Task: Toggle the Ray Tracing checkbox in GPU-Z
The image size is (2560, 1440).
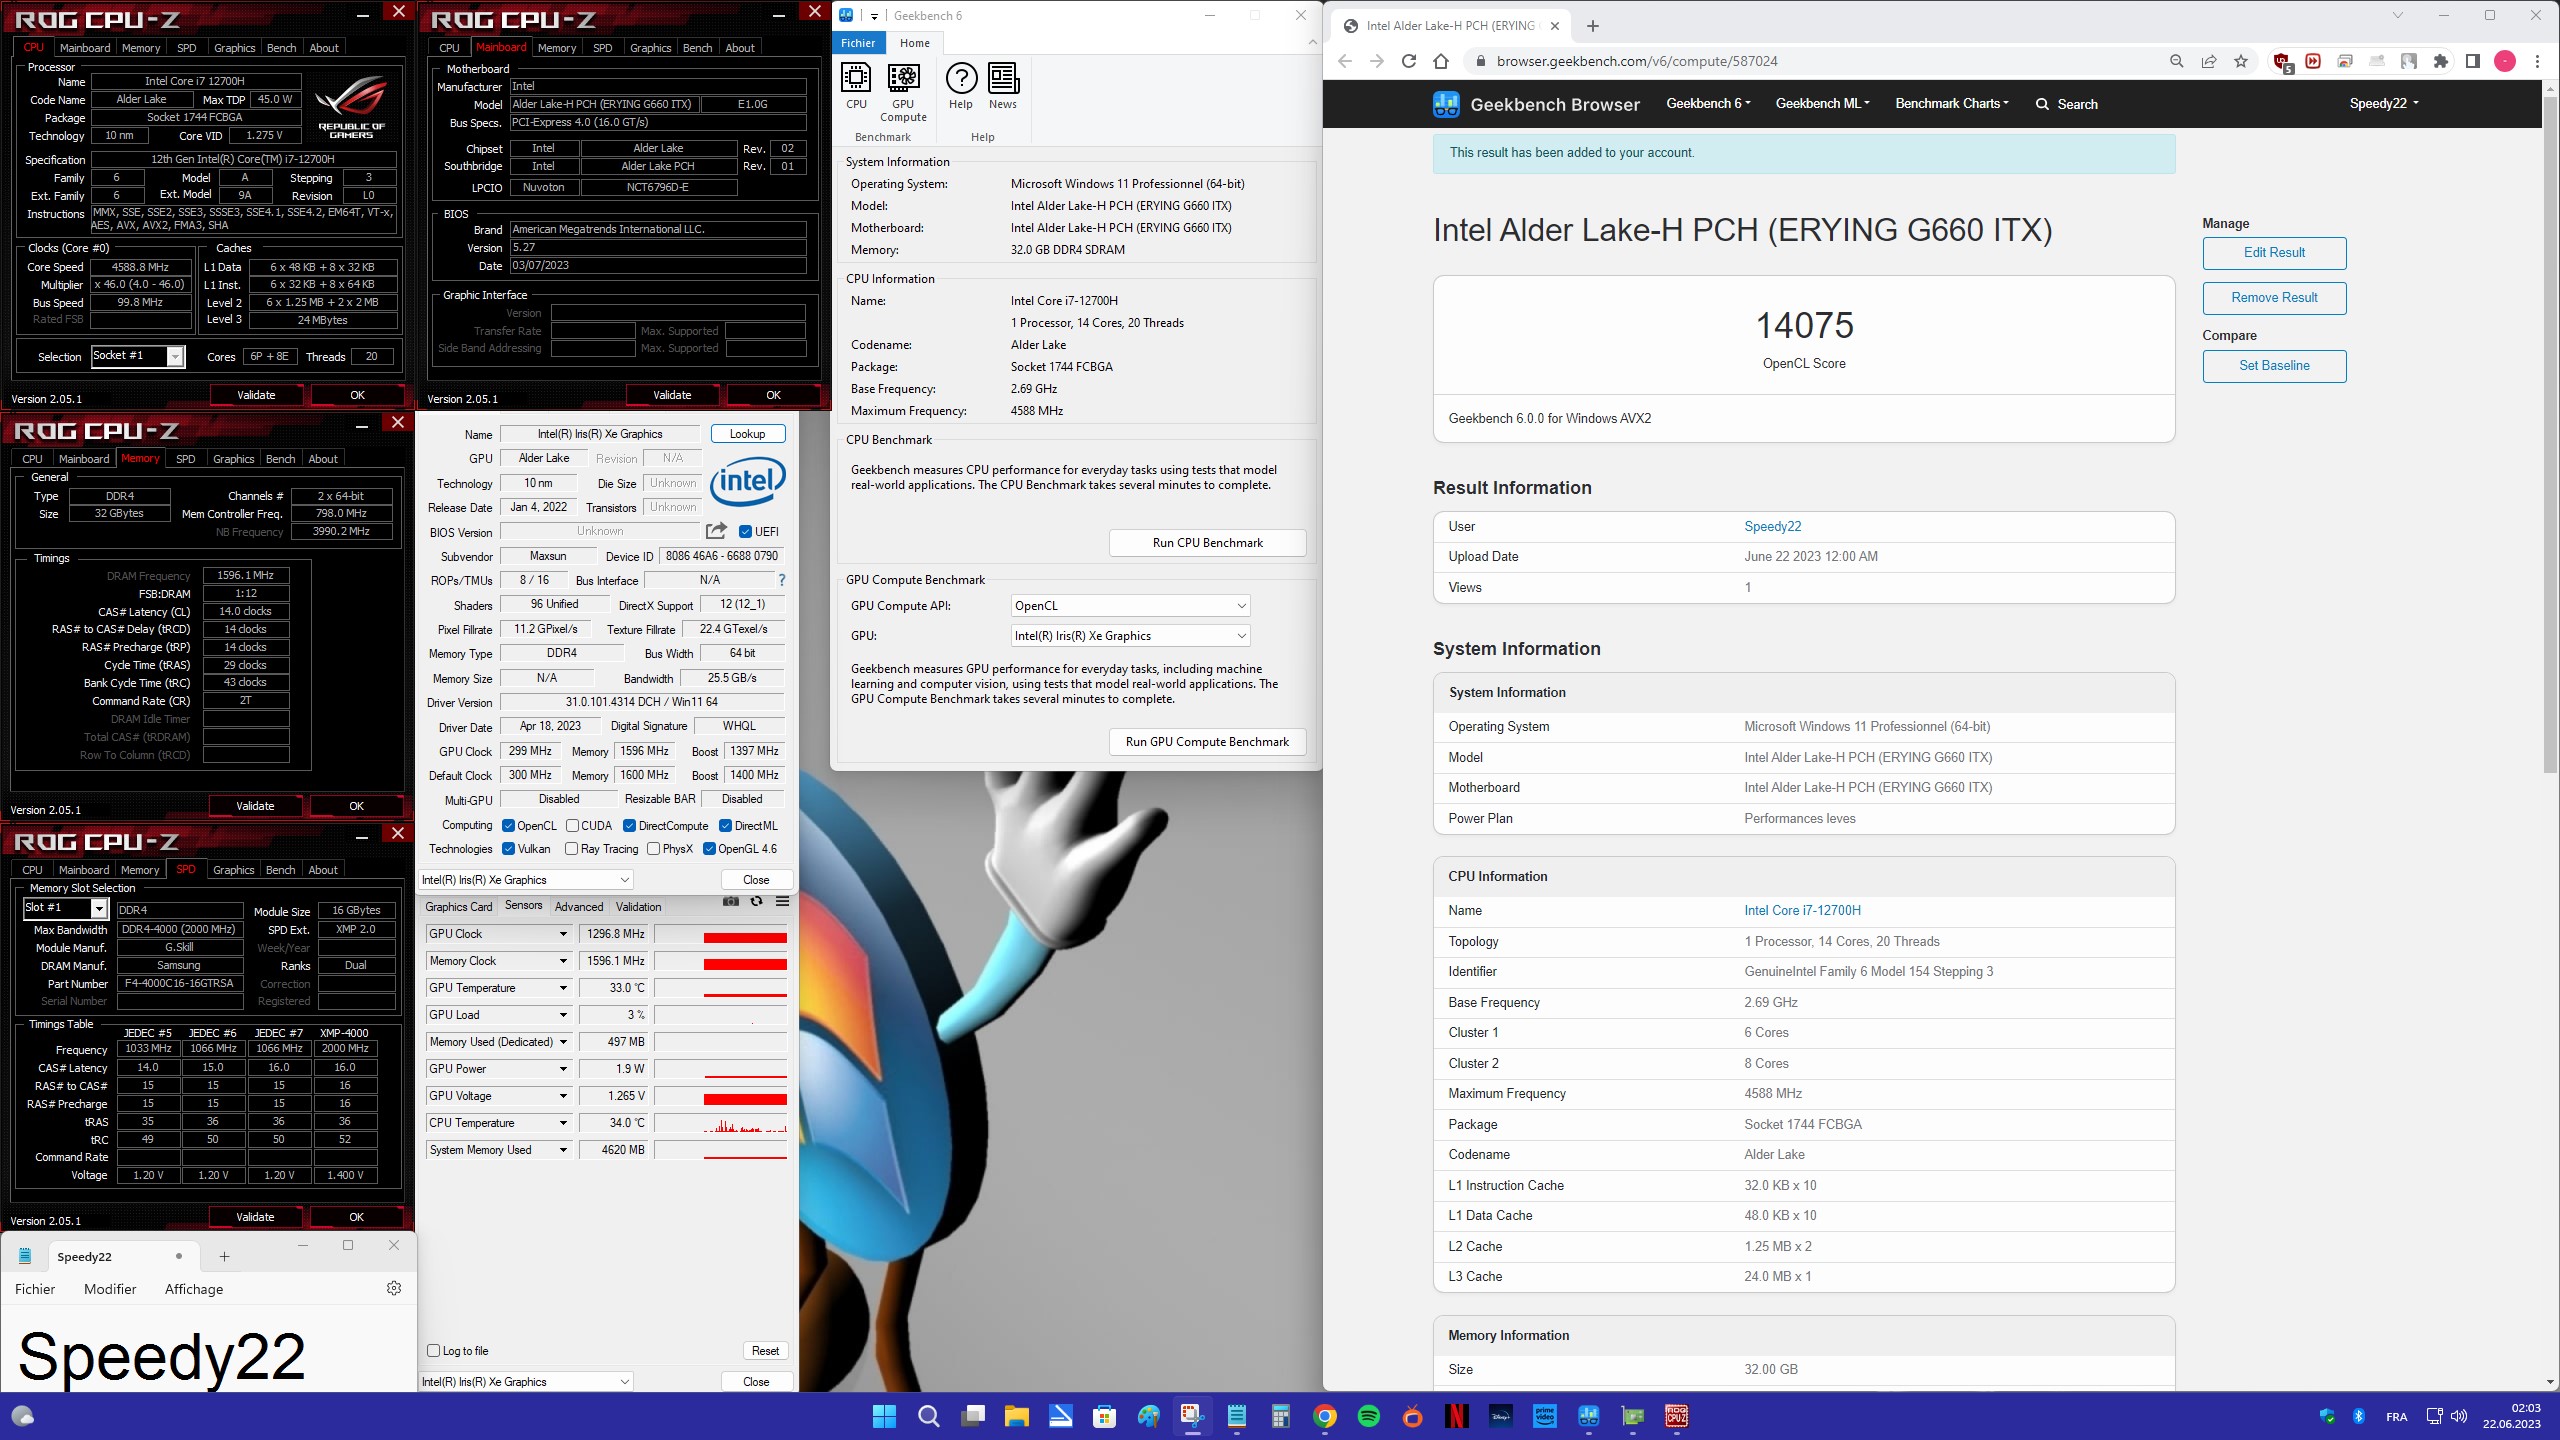Action: (x=571, y=849)
